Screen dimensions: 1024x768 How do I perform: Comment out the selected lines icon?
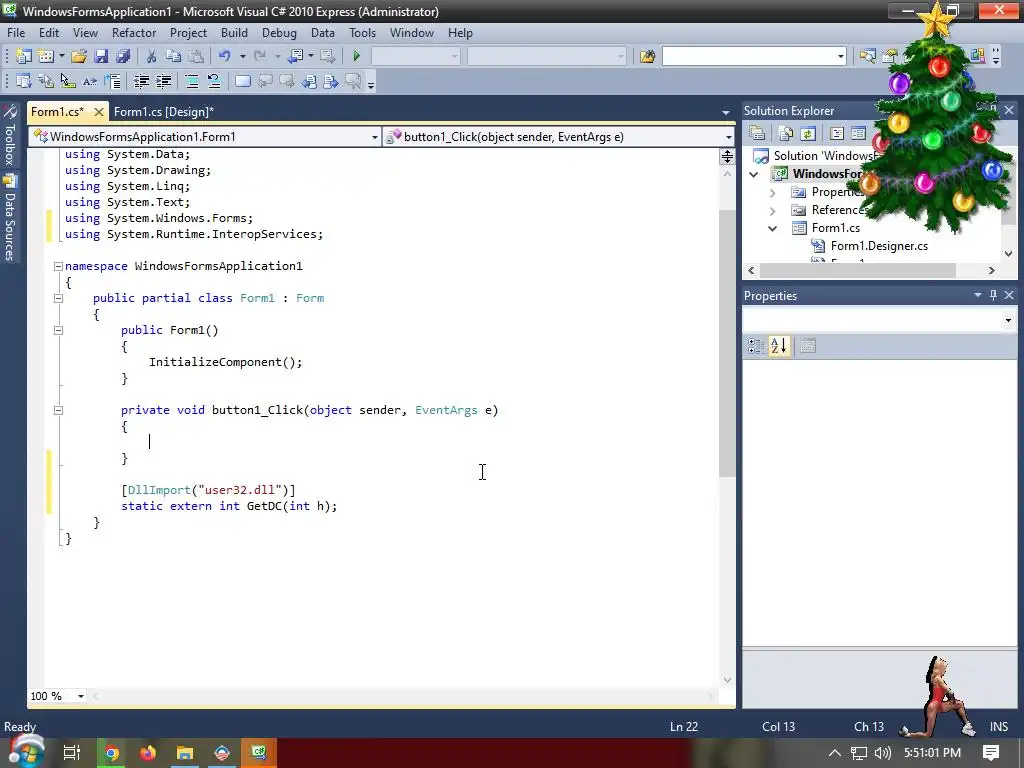coord(191,81)
